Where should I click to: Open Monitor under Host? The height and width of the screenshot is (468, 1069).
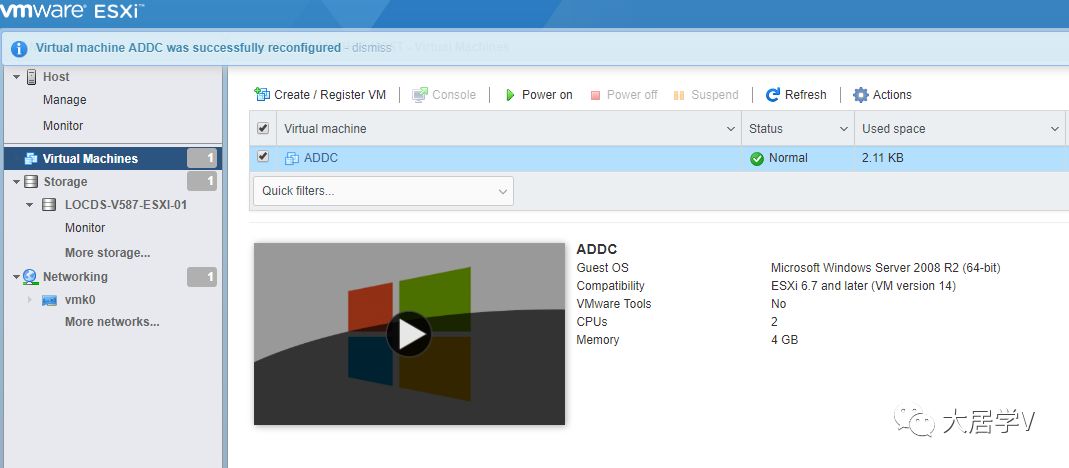[x=63, y=126]
